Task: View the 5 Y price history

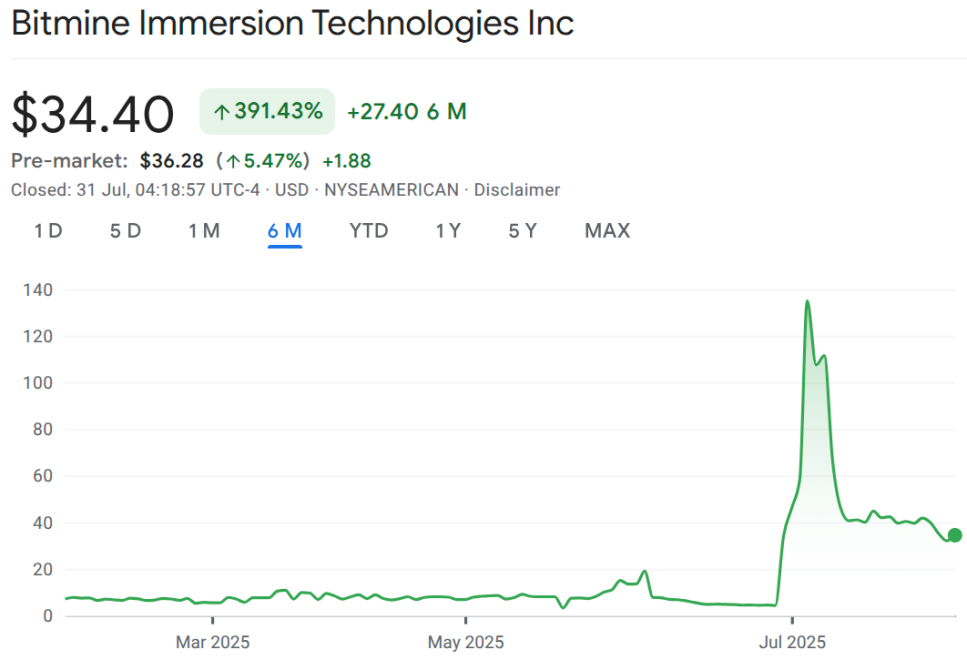Action: [522, 231]
